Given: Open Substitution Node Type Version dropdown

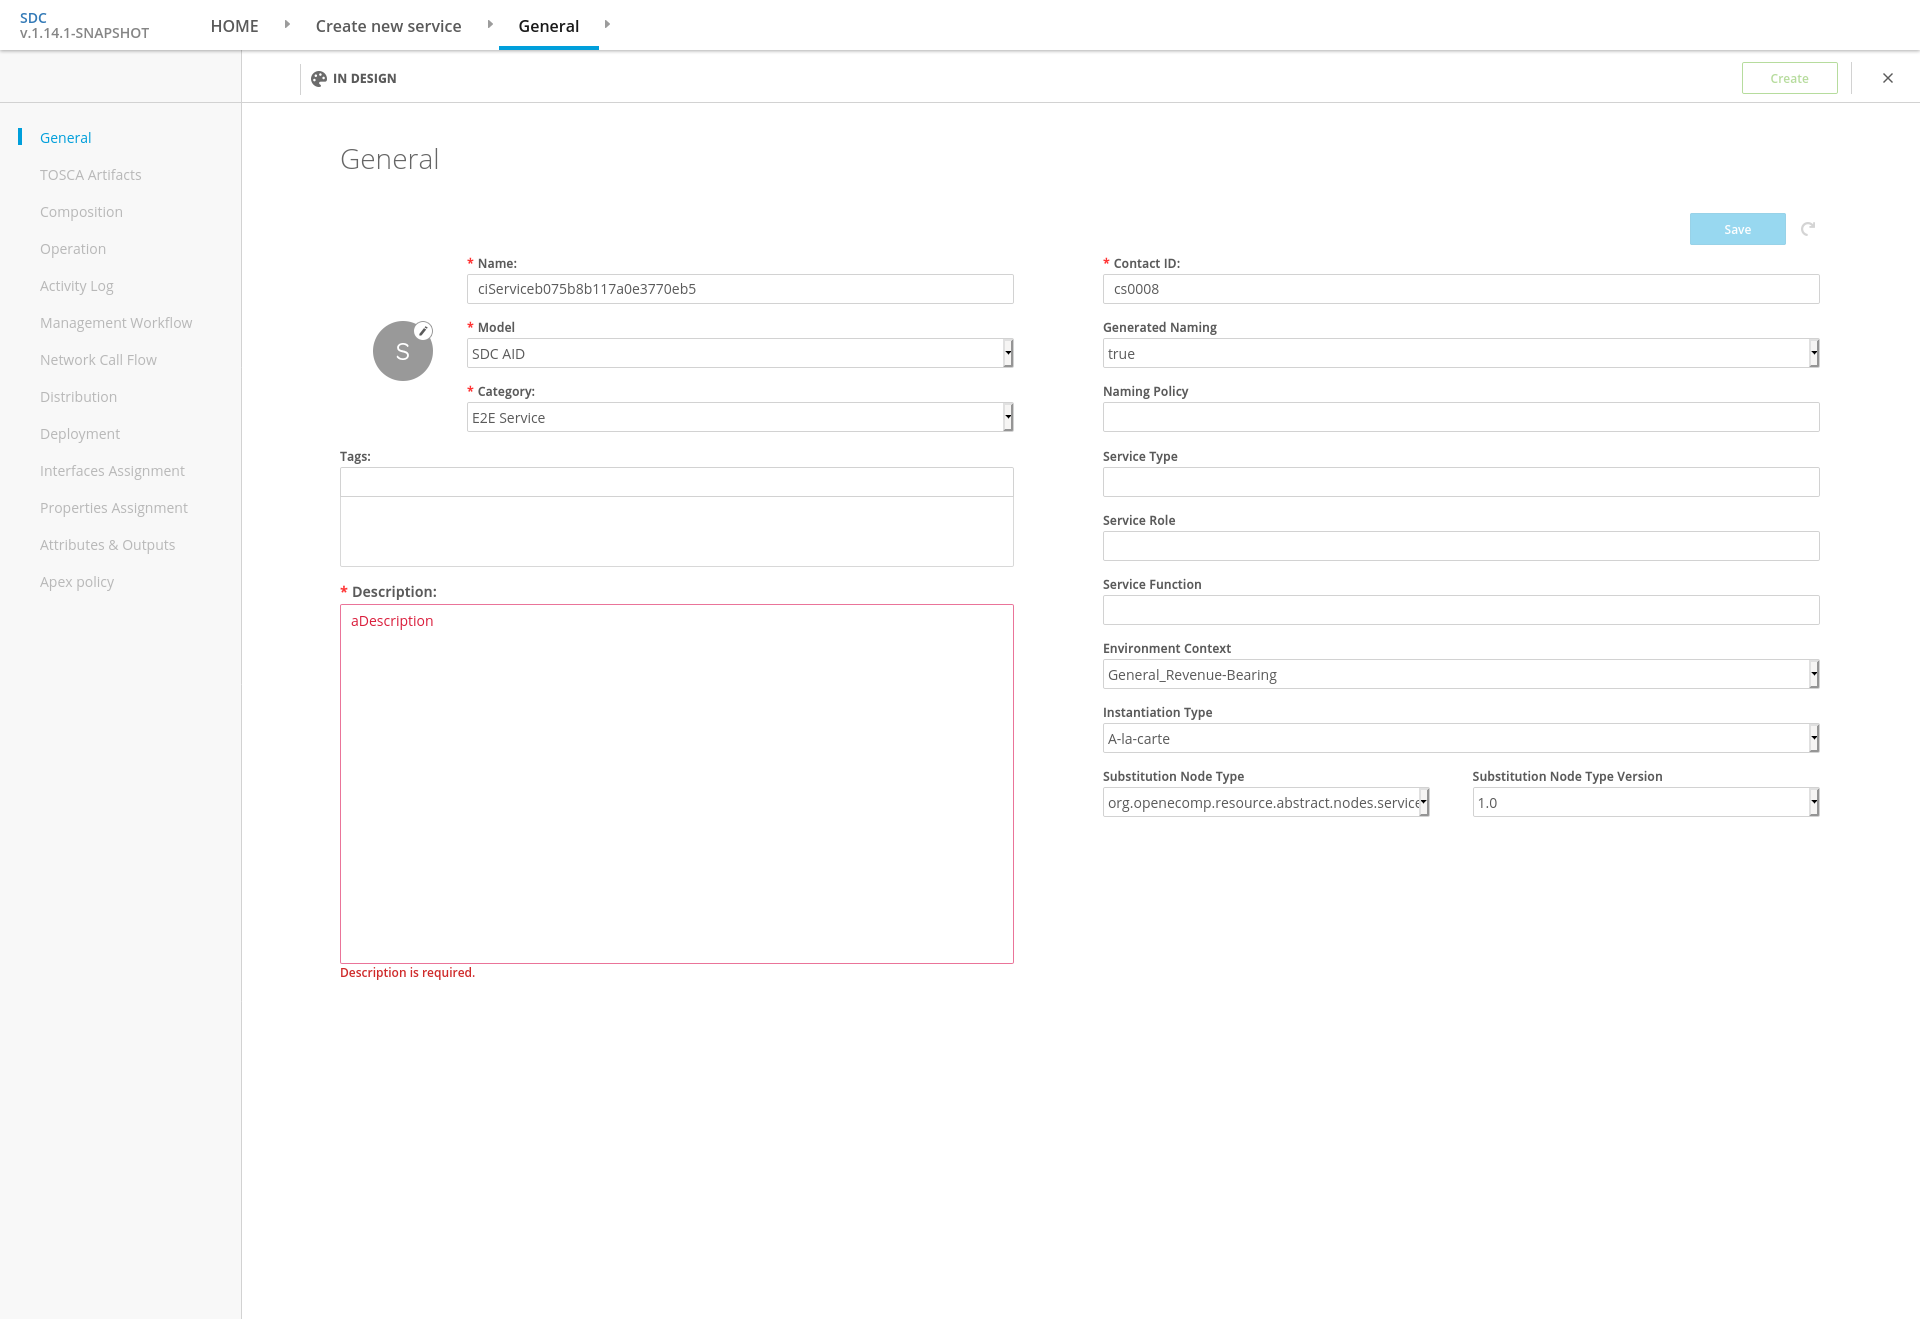Looking at the screenshot, I should coord(1645,802).
